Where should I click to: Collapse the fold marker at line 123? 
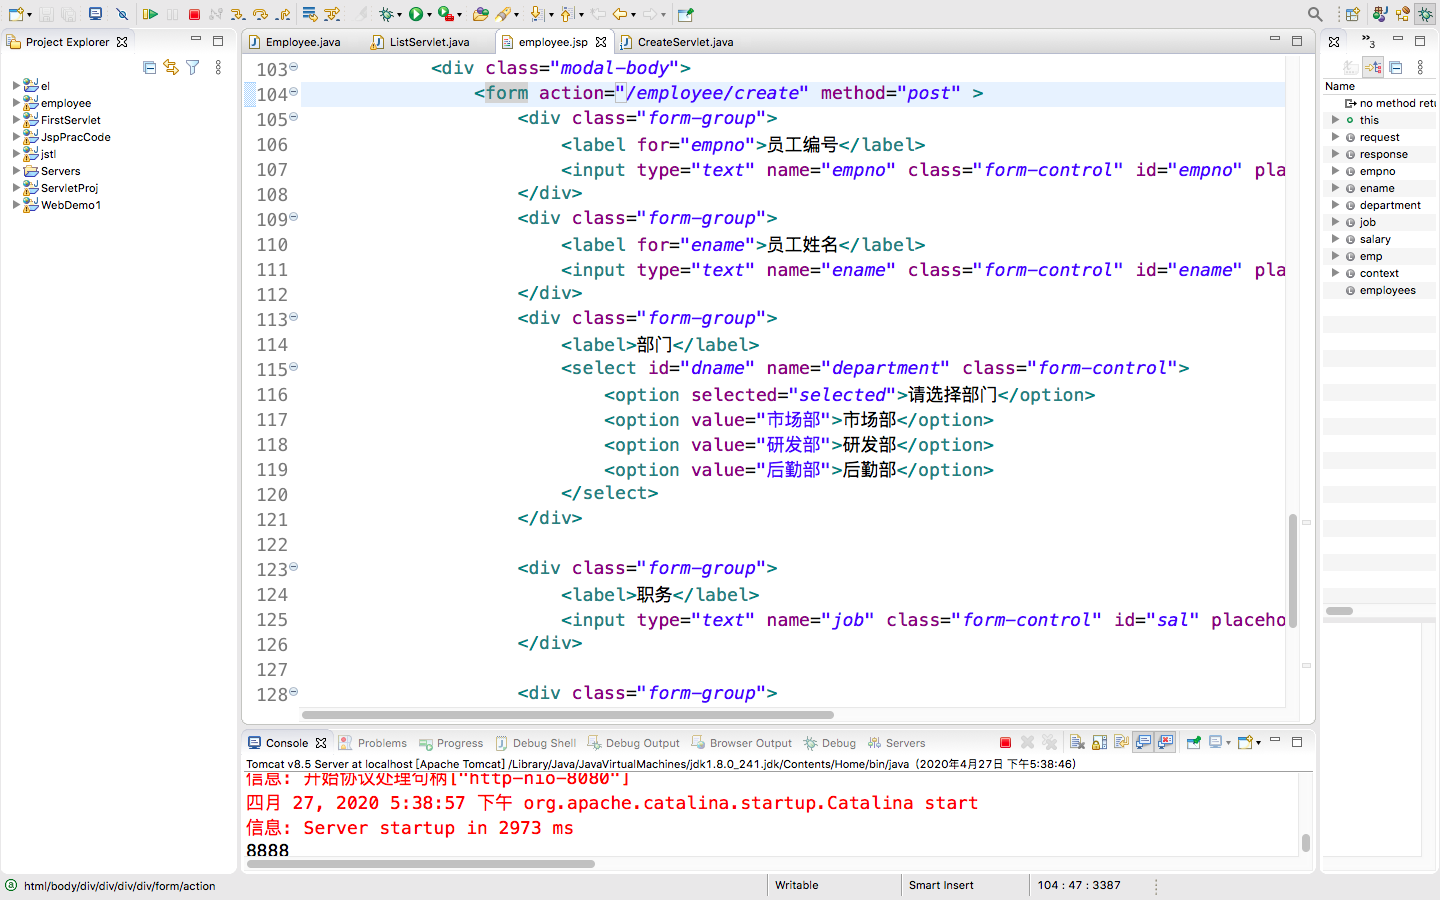click(x=294, y=567)
